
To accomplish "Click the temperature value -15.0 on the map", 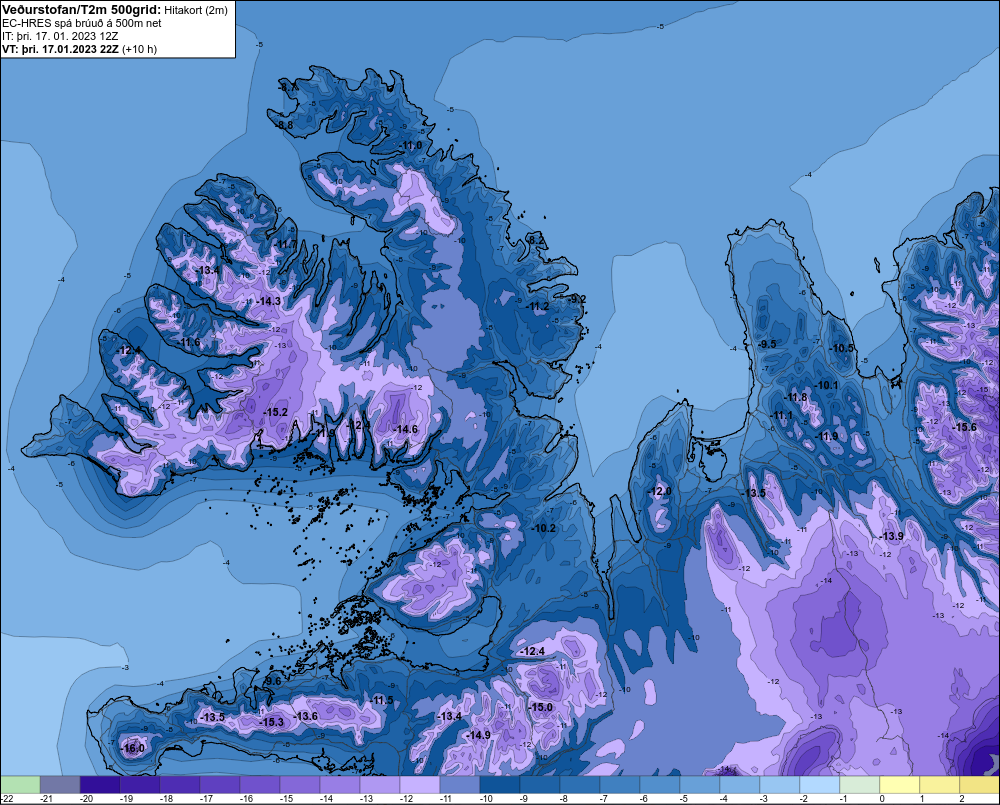I will coord(541,707).
